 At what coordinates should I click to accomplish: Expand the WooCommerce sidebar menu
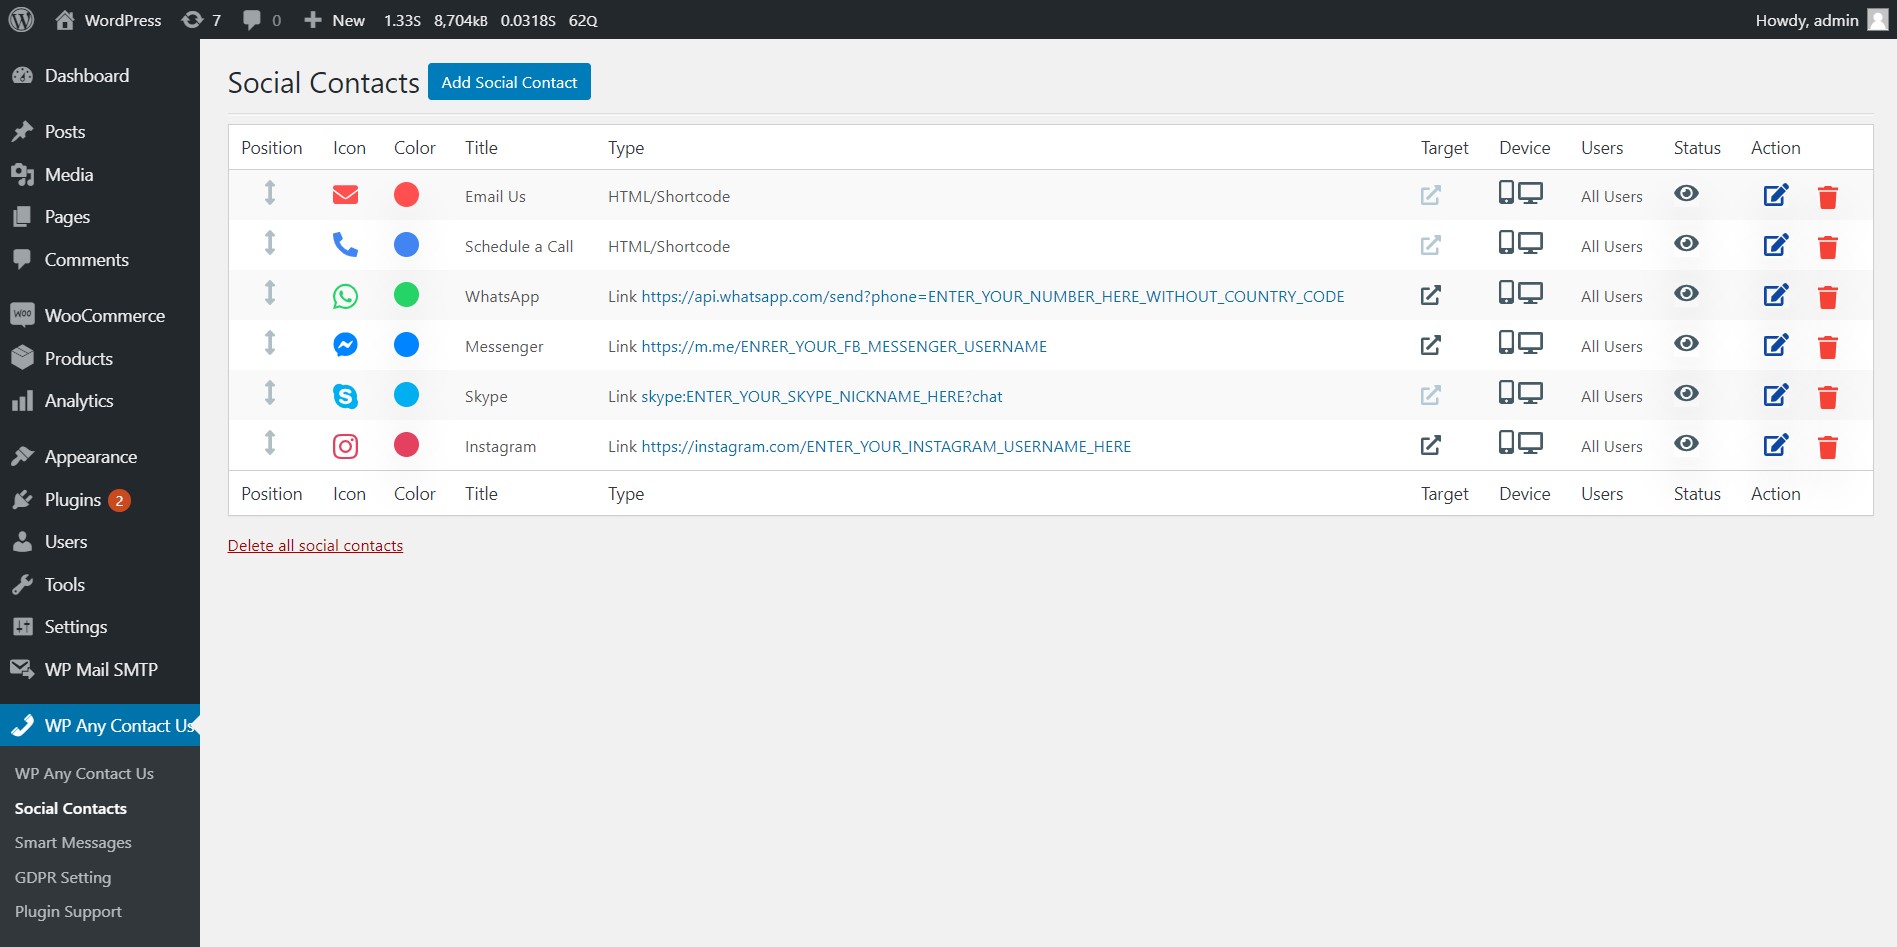click(104, 316)
